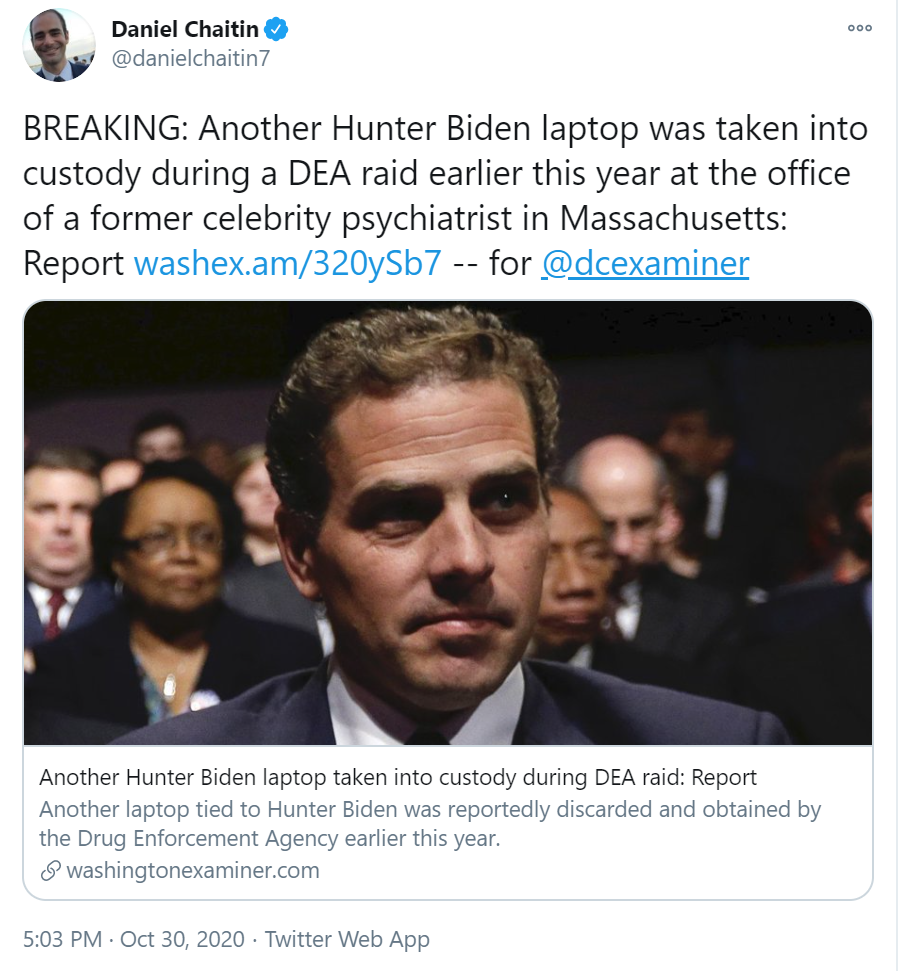
Task: Open the Twitter Web App source link
Action: click(x=348, y=940)
